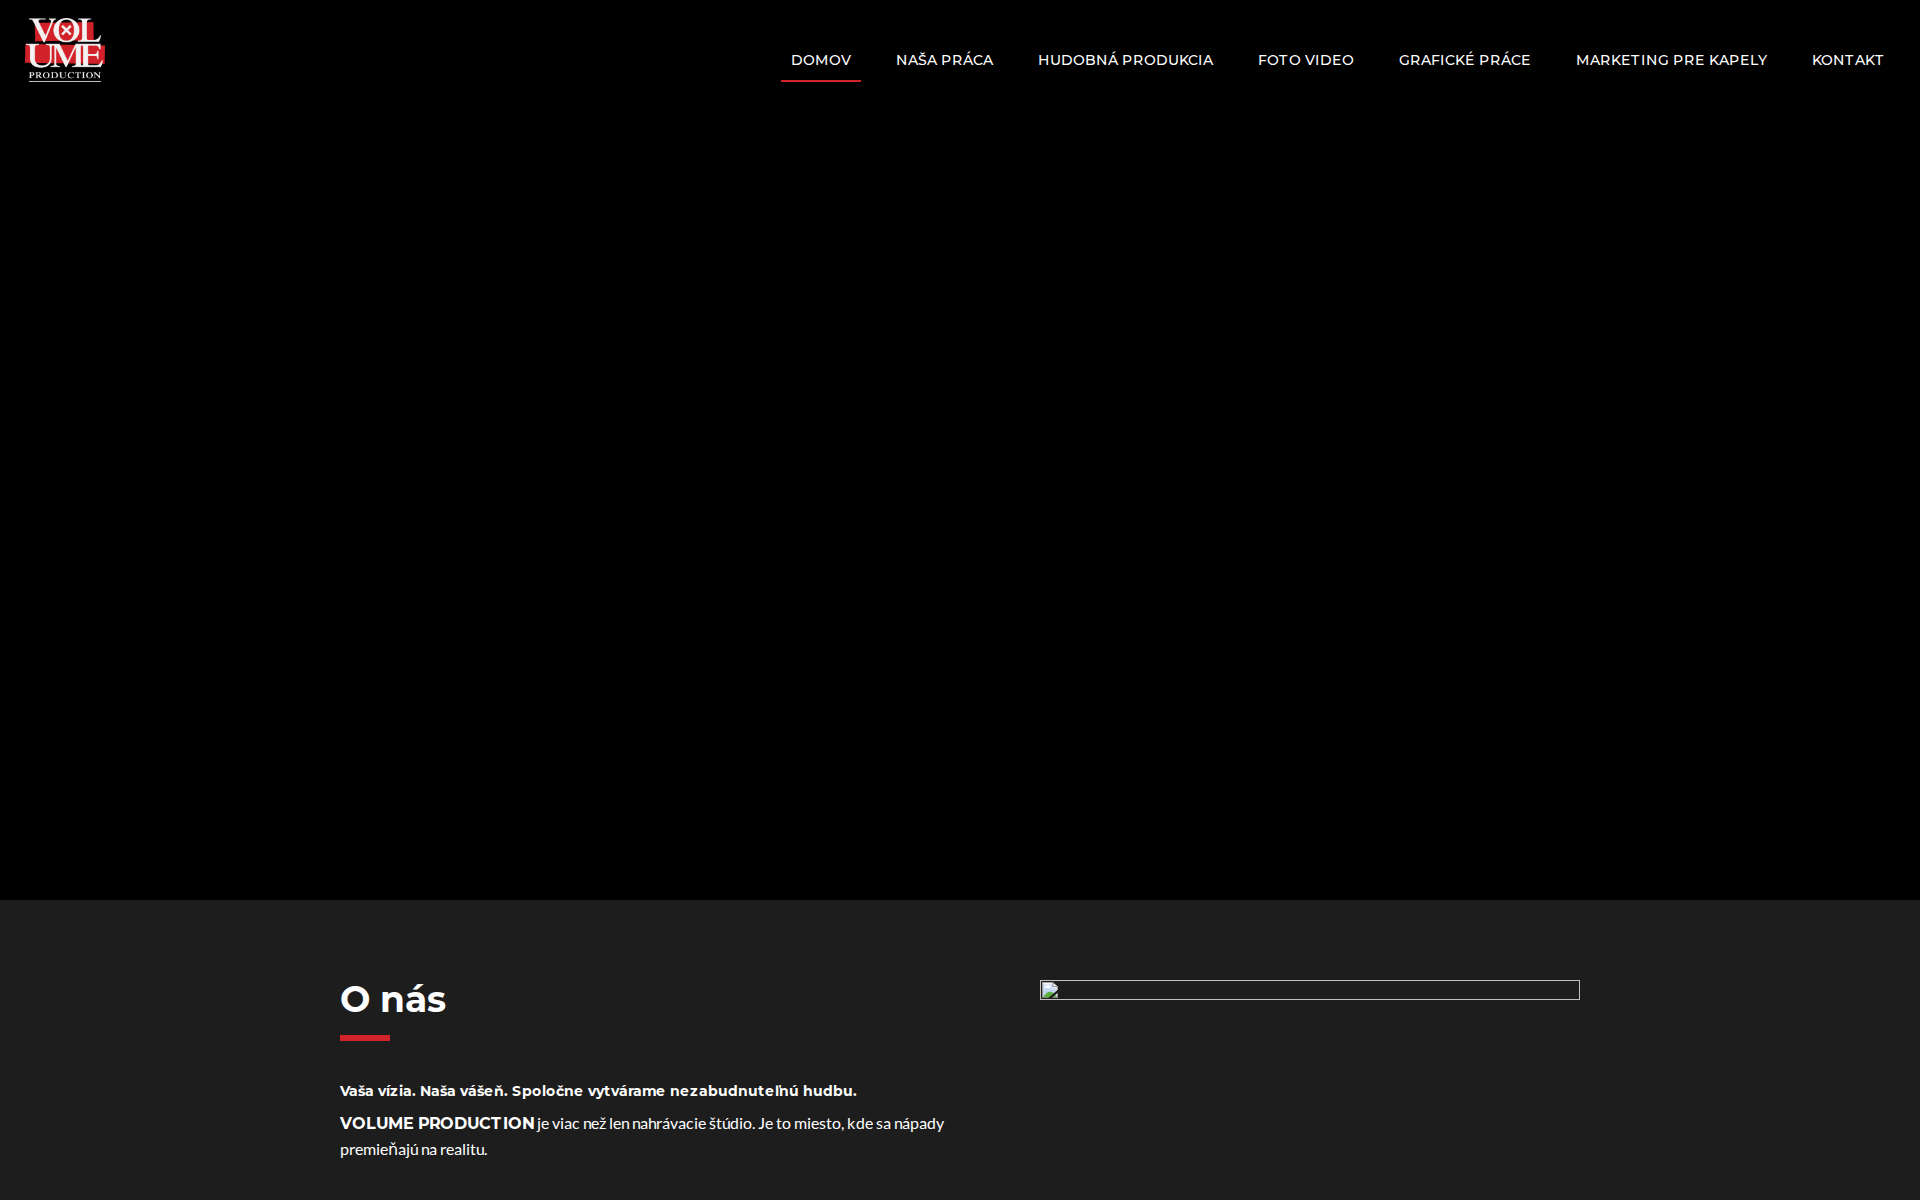The image size is (1920, 1200).
Task: Open GRAFICKÉ PRÁCE
Action: pos(1464,60)
